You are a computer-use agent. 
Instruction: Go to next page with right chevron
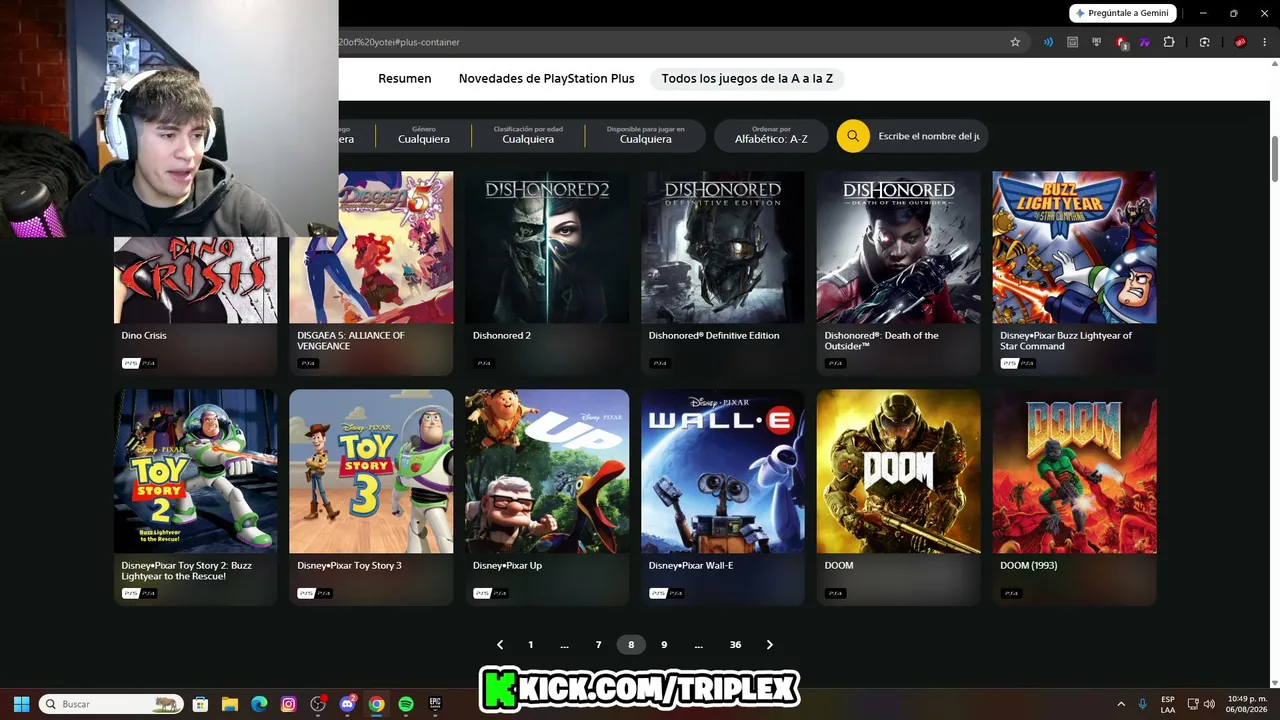click(769, 645)
